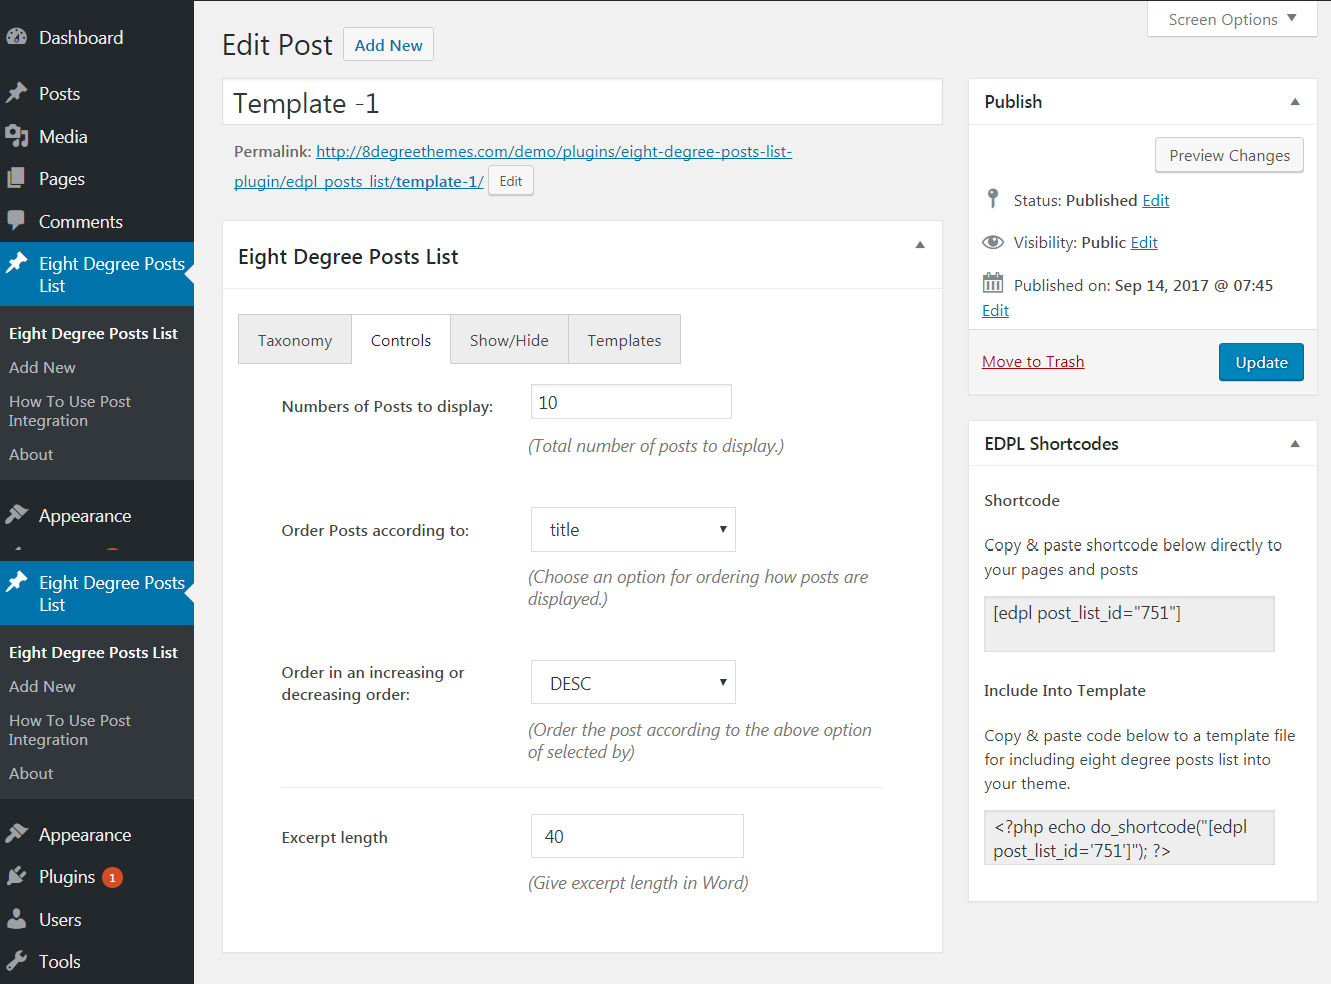1331x984 pixels.
Task: Click the blue Update button
Action: 1261,362
